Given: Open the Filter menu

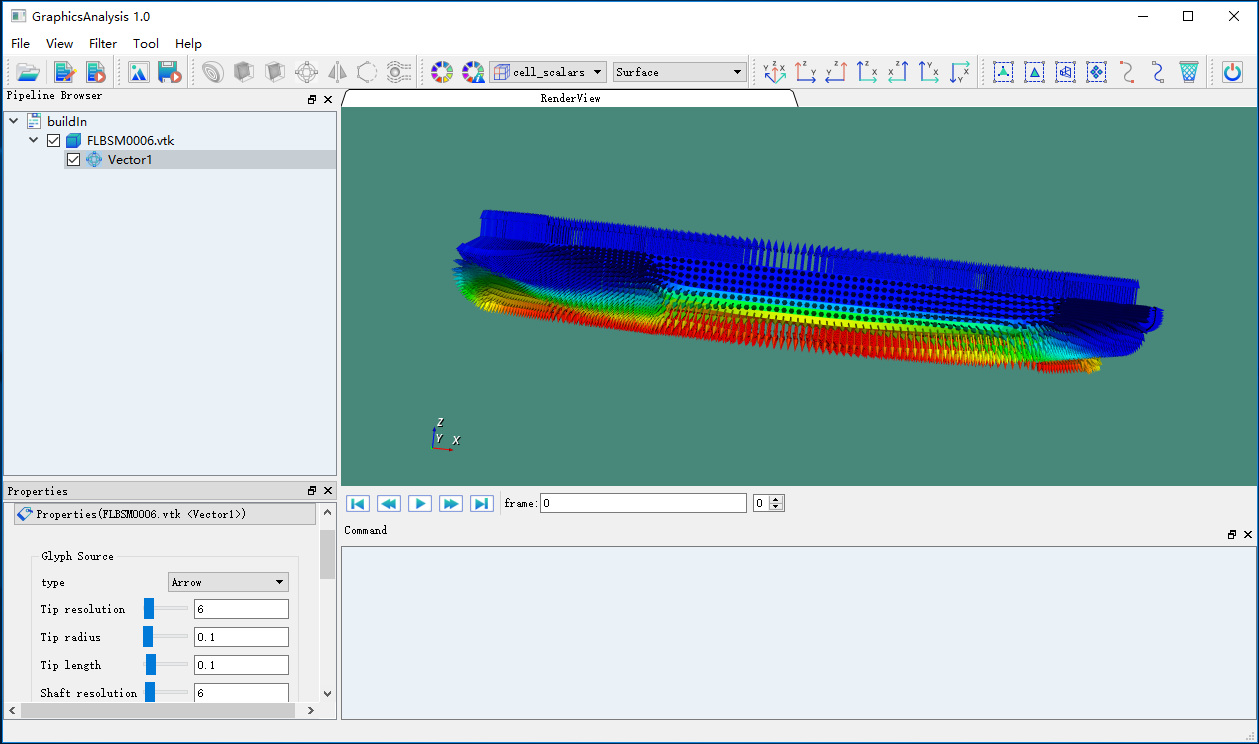Looking at the screenshot, I should (103, 44).
